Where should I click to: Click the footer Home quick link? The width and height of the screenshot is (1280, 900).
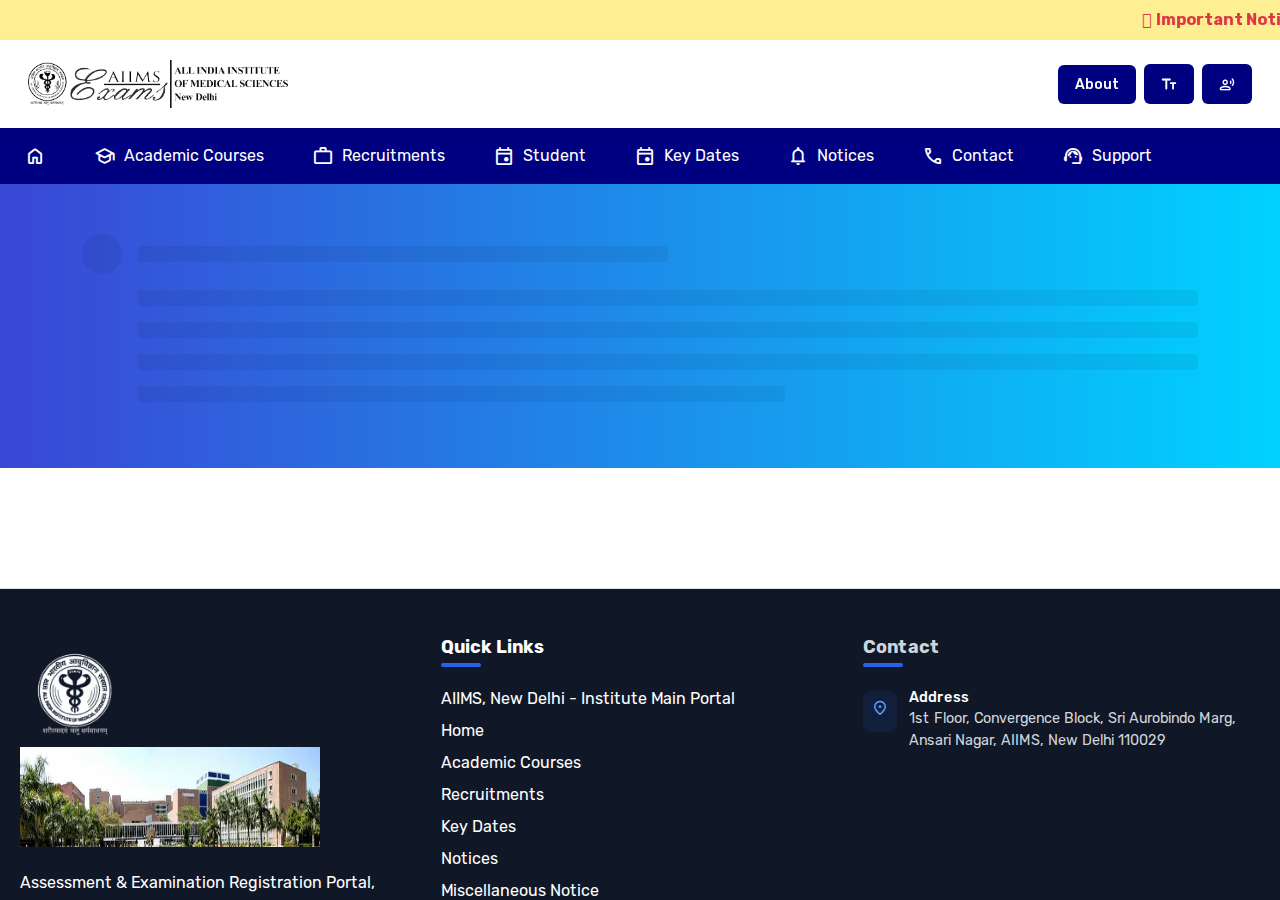click(x=462, y=731)
